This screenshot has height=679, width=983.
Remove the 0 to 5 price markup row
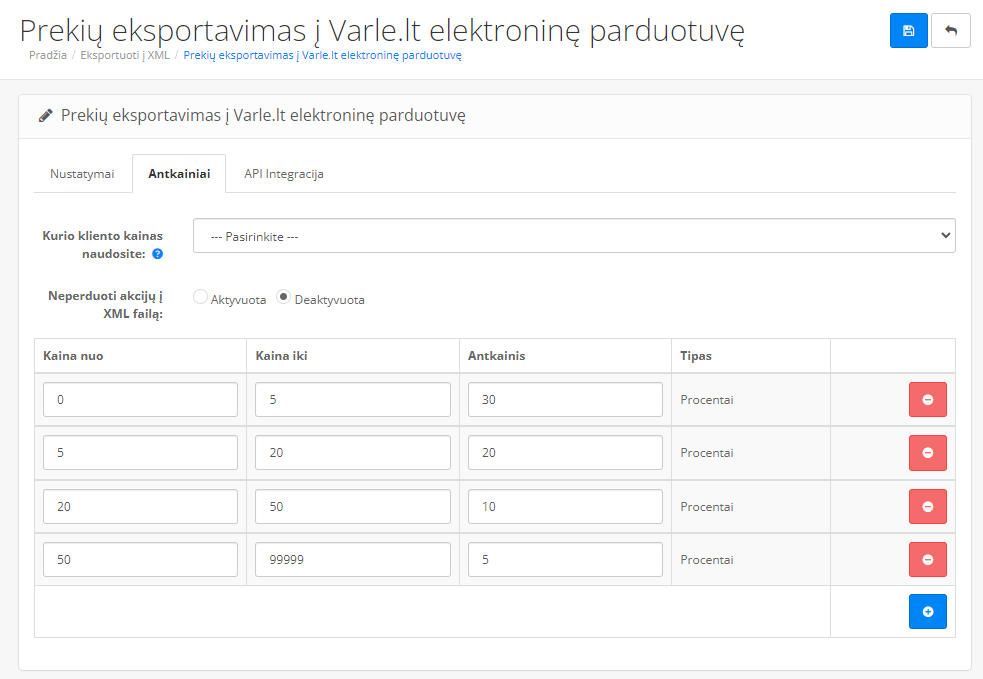927,400
